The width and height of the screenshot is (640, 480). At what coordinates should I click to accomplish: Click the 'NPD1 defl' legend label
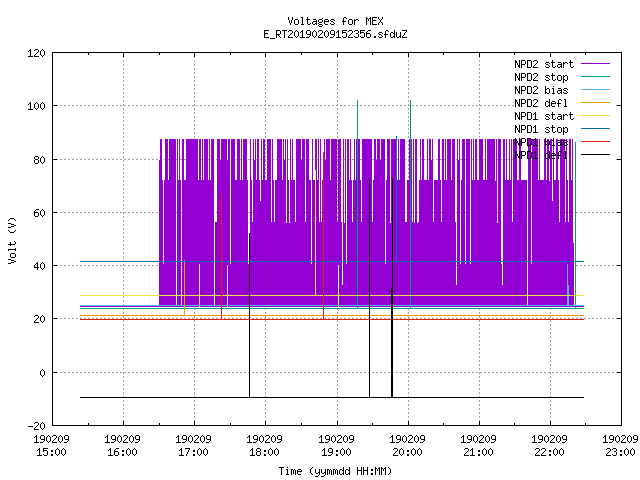(x=541, y=156)
